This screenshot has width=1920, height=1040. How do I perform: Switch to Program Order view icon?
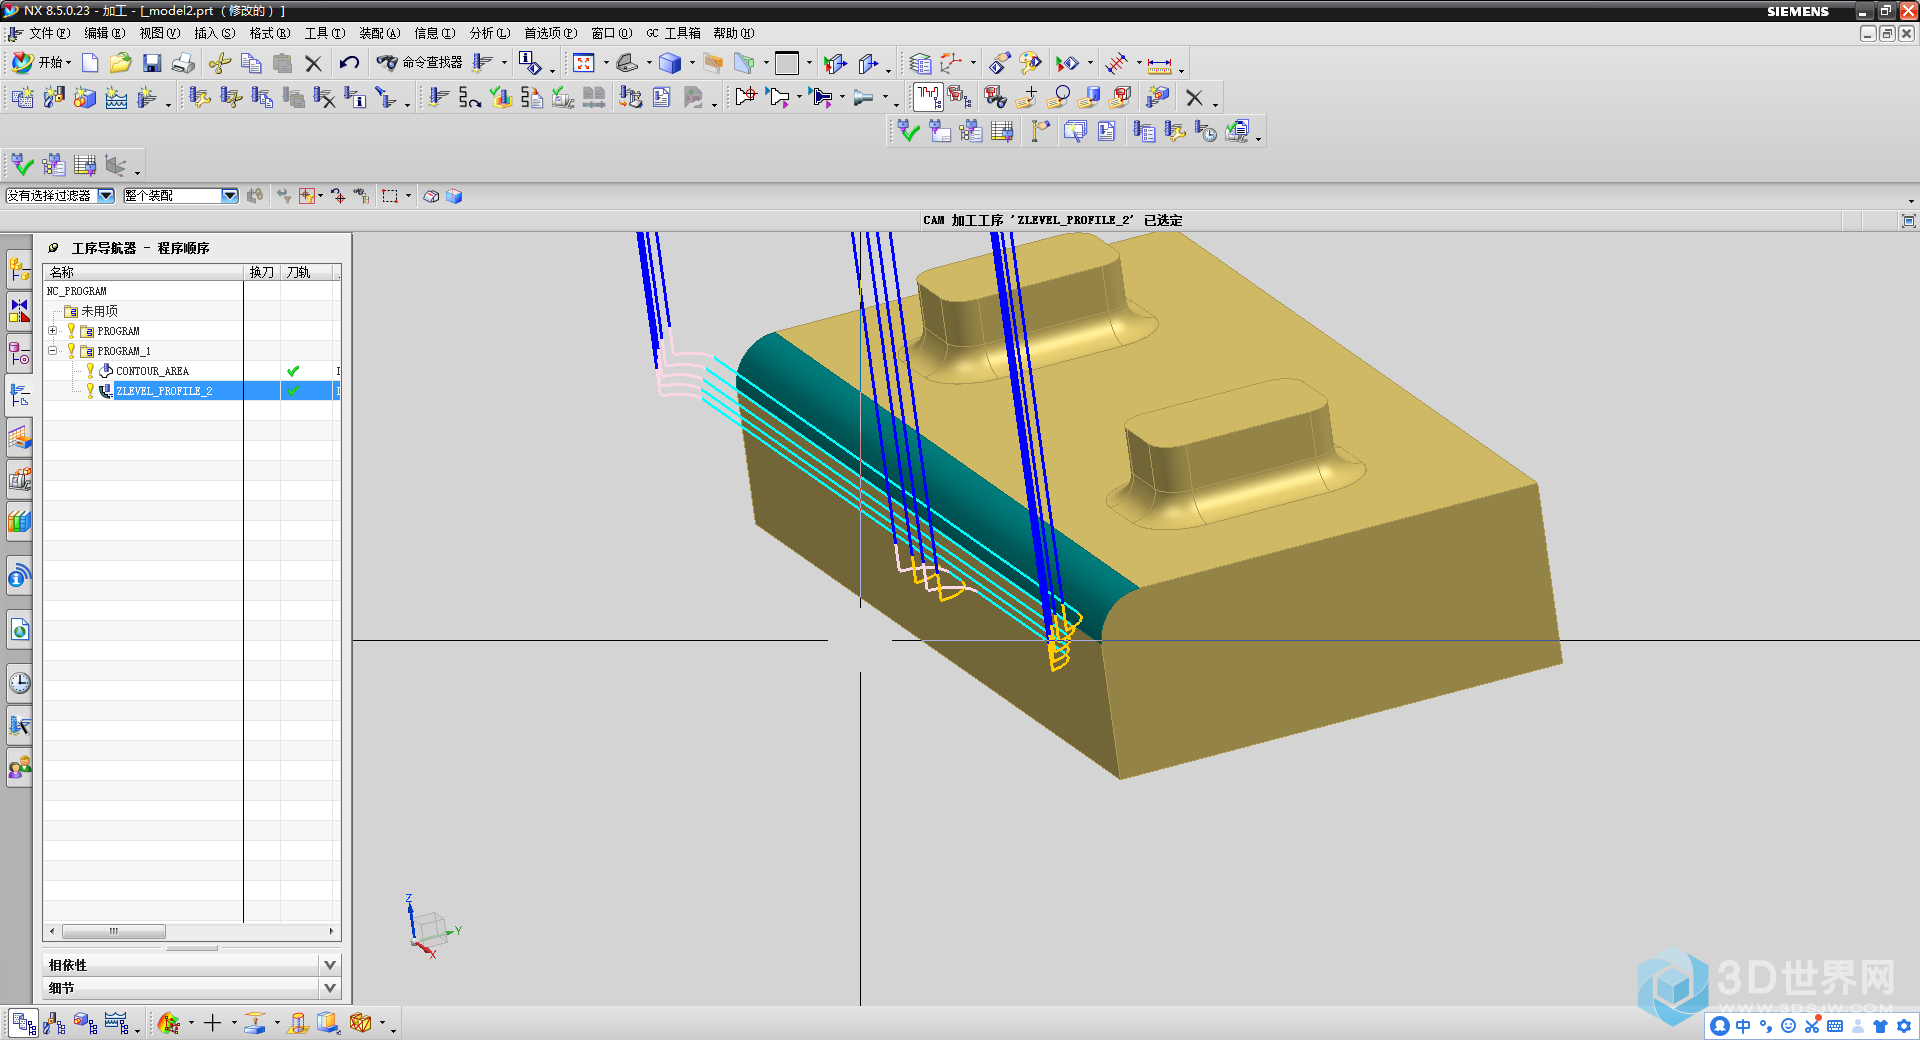pyautogui.click(x=23, y=1023)
